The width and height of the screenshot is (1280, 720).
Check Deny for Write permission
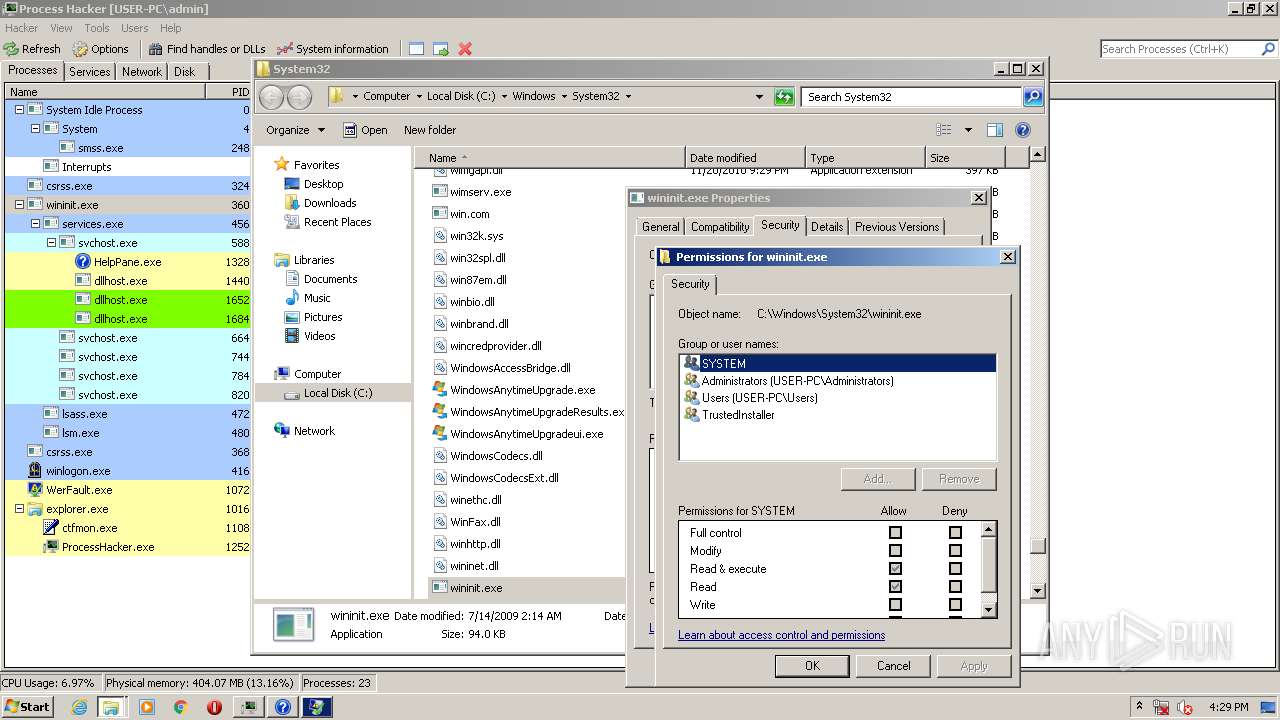coord(955,605)
